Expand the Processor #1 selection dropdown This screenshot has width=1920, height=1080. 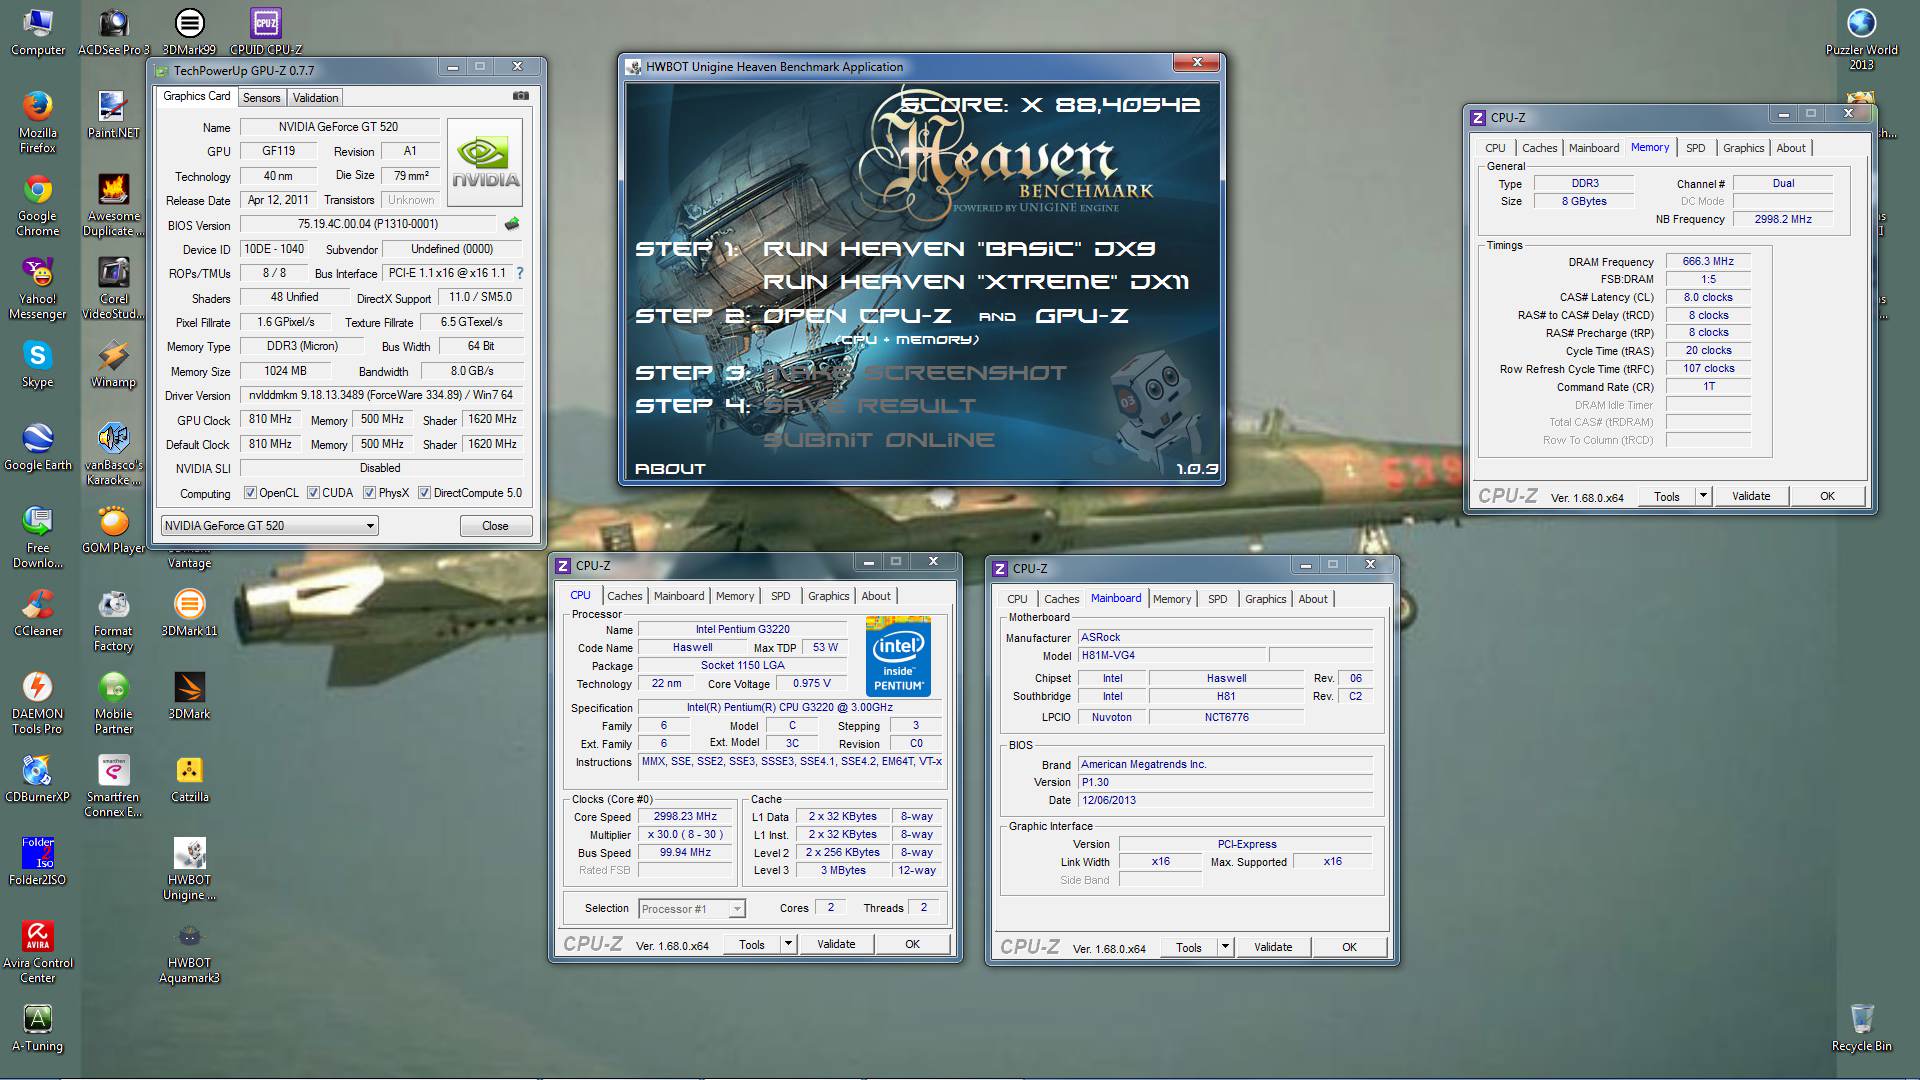(692, 909)
